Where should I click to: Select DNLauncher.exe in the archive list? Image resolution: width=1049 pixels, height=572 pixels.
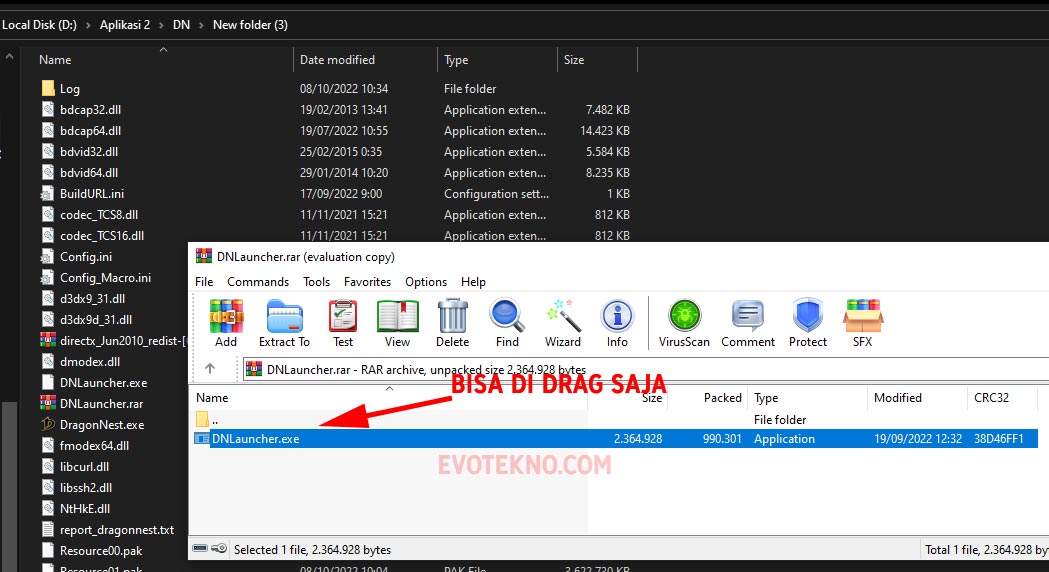255,439
